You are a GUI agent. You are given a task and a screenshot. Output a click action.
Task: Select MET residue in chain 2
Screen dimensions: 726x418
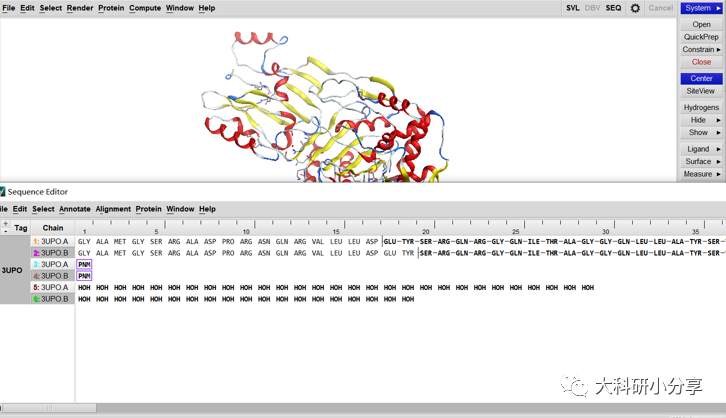tap(120, 253)
